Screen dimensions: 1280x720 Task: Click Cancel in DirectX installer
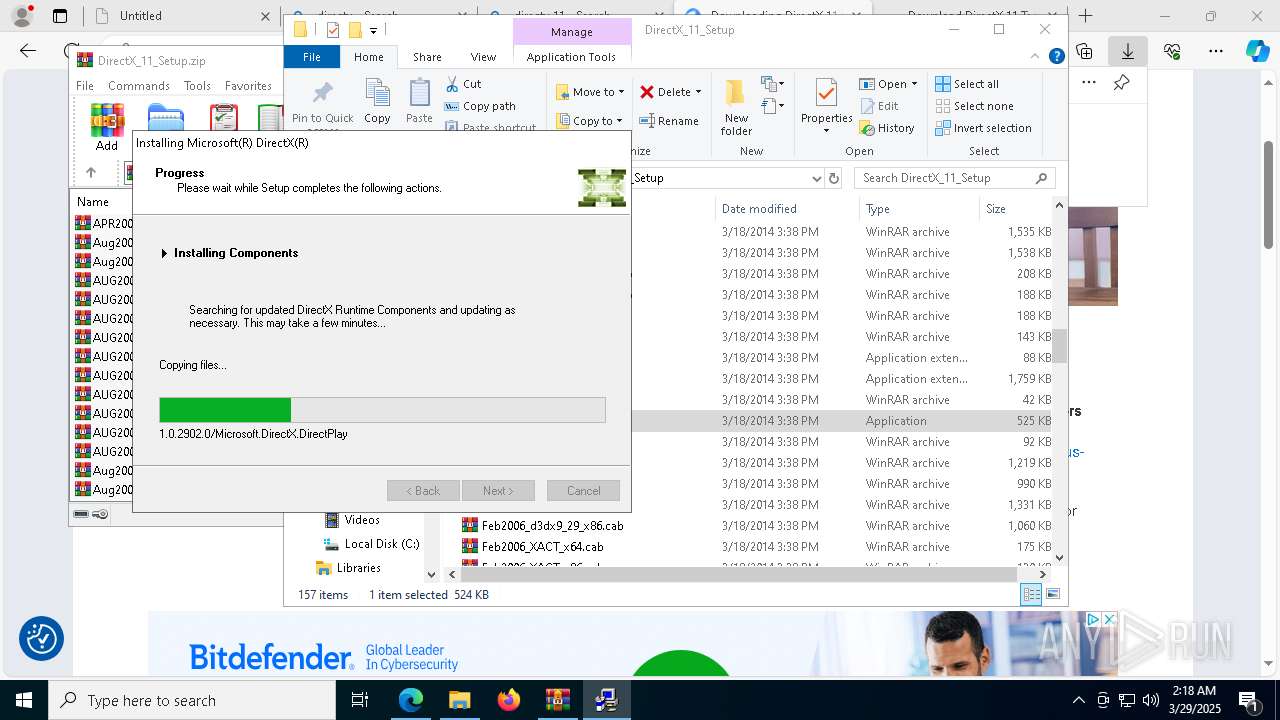click(584, 491)
